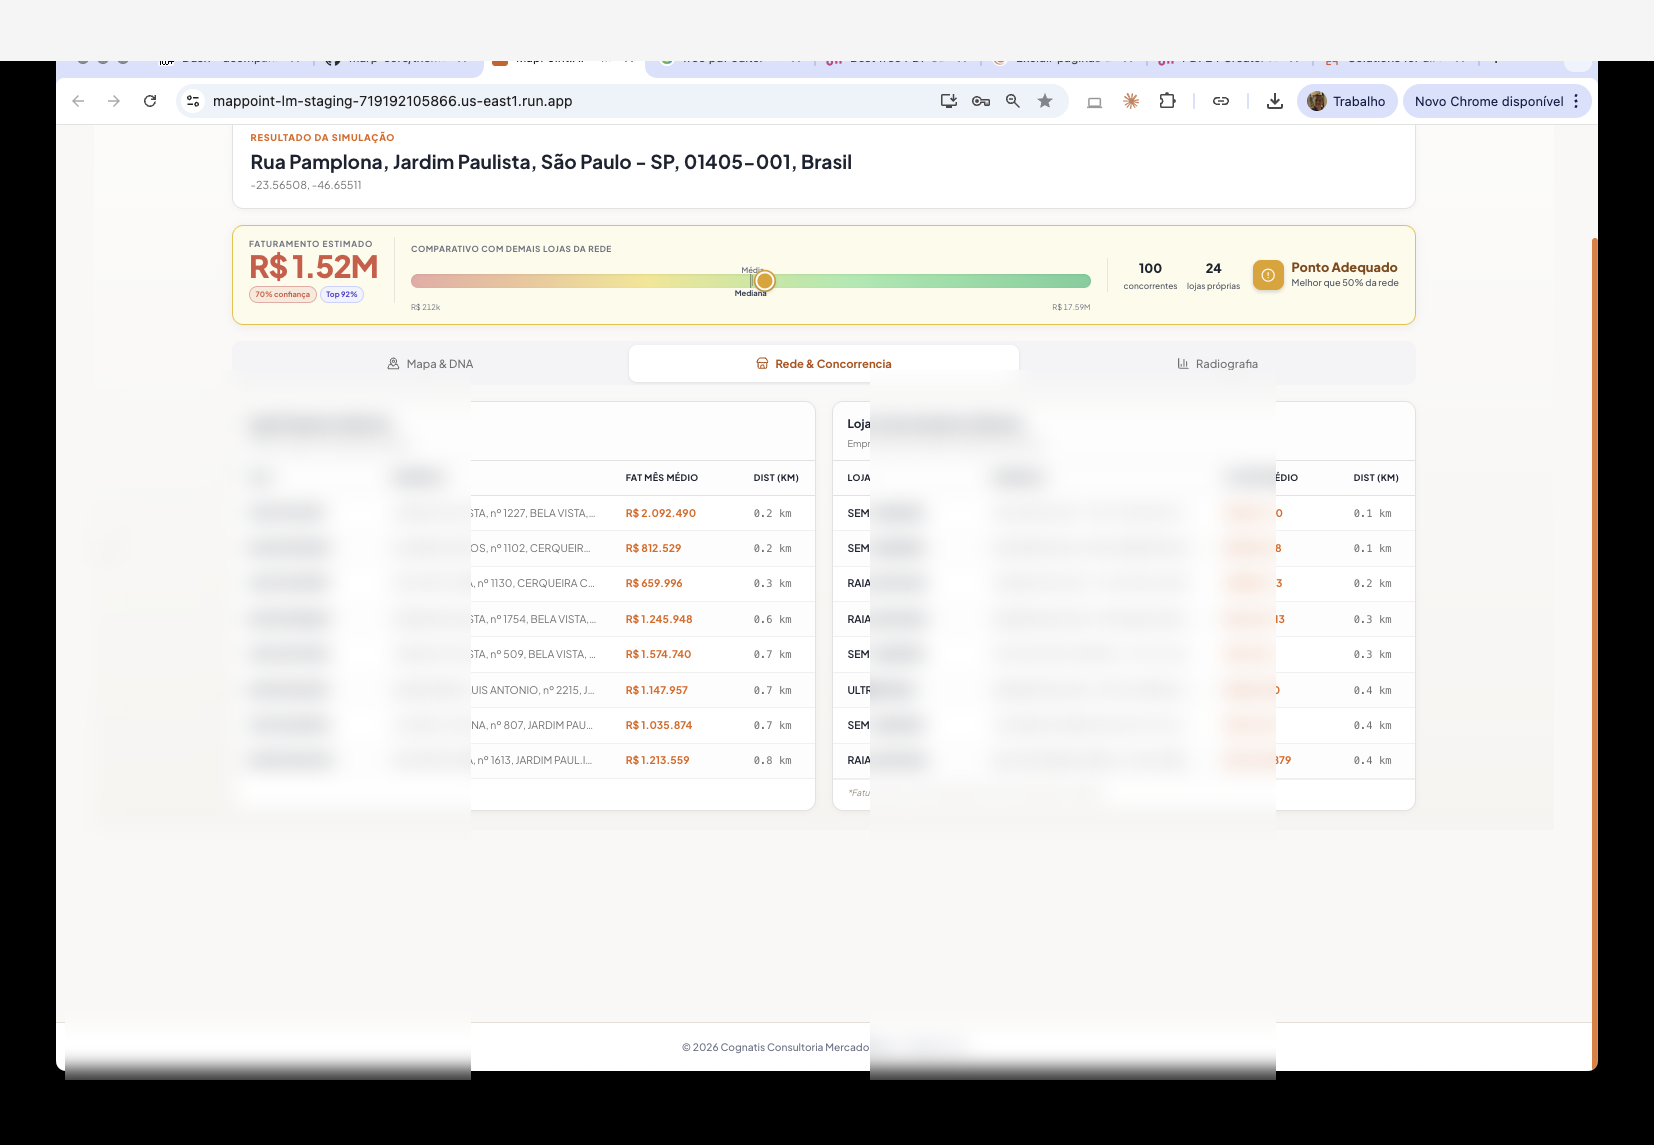The height and width of the screenshot is (1145, 1654).
Task: Click the R$ 659.996 revenue value
Action: pos(654,583)
